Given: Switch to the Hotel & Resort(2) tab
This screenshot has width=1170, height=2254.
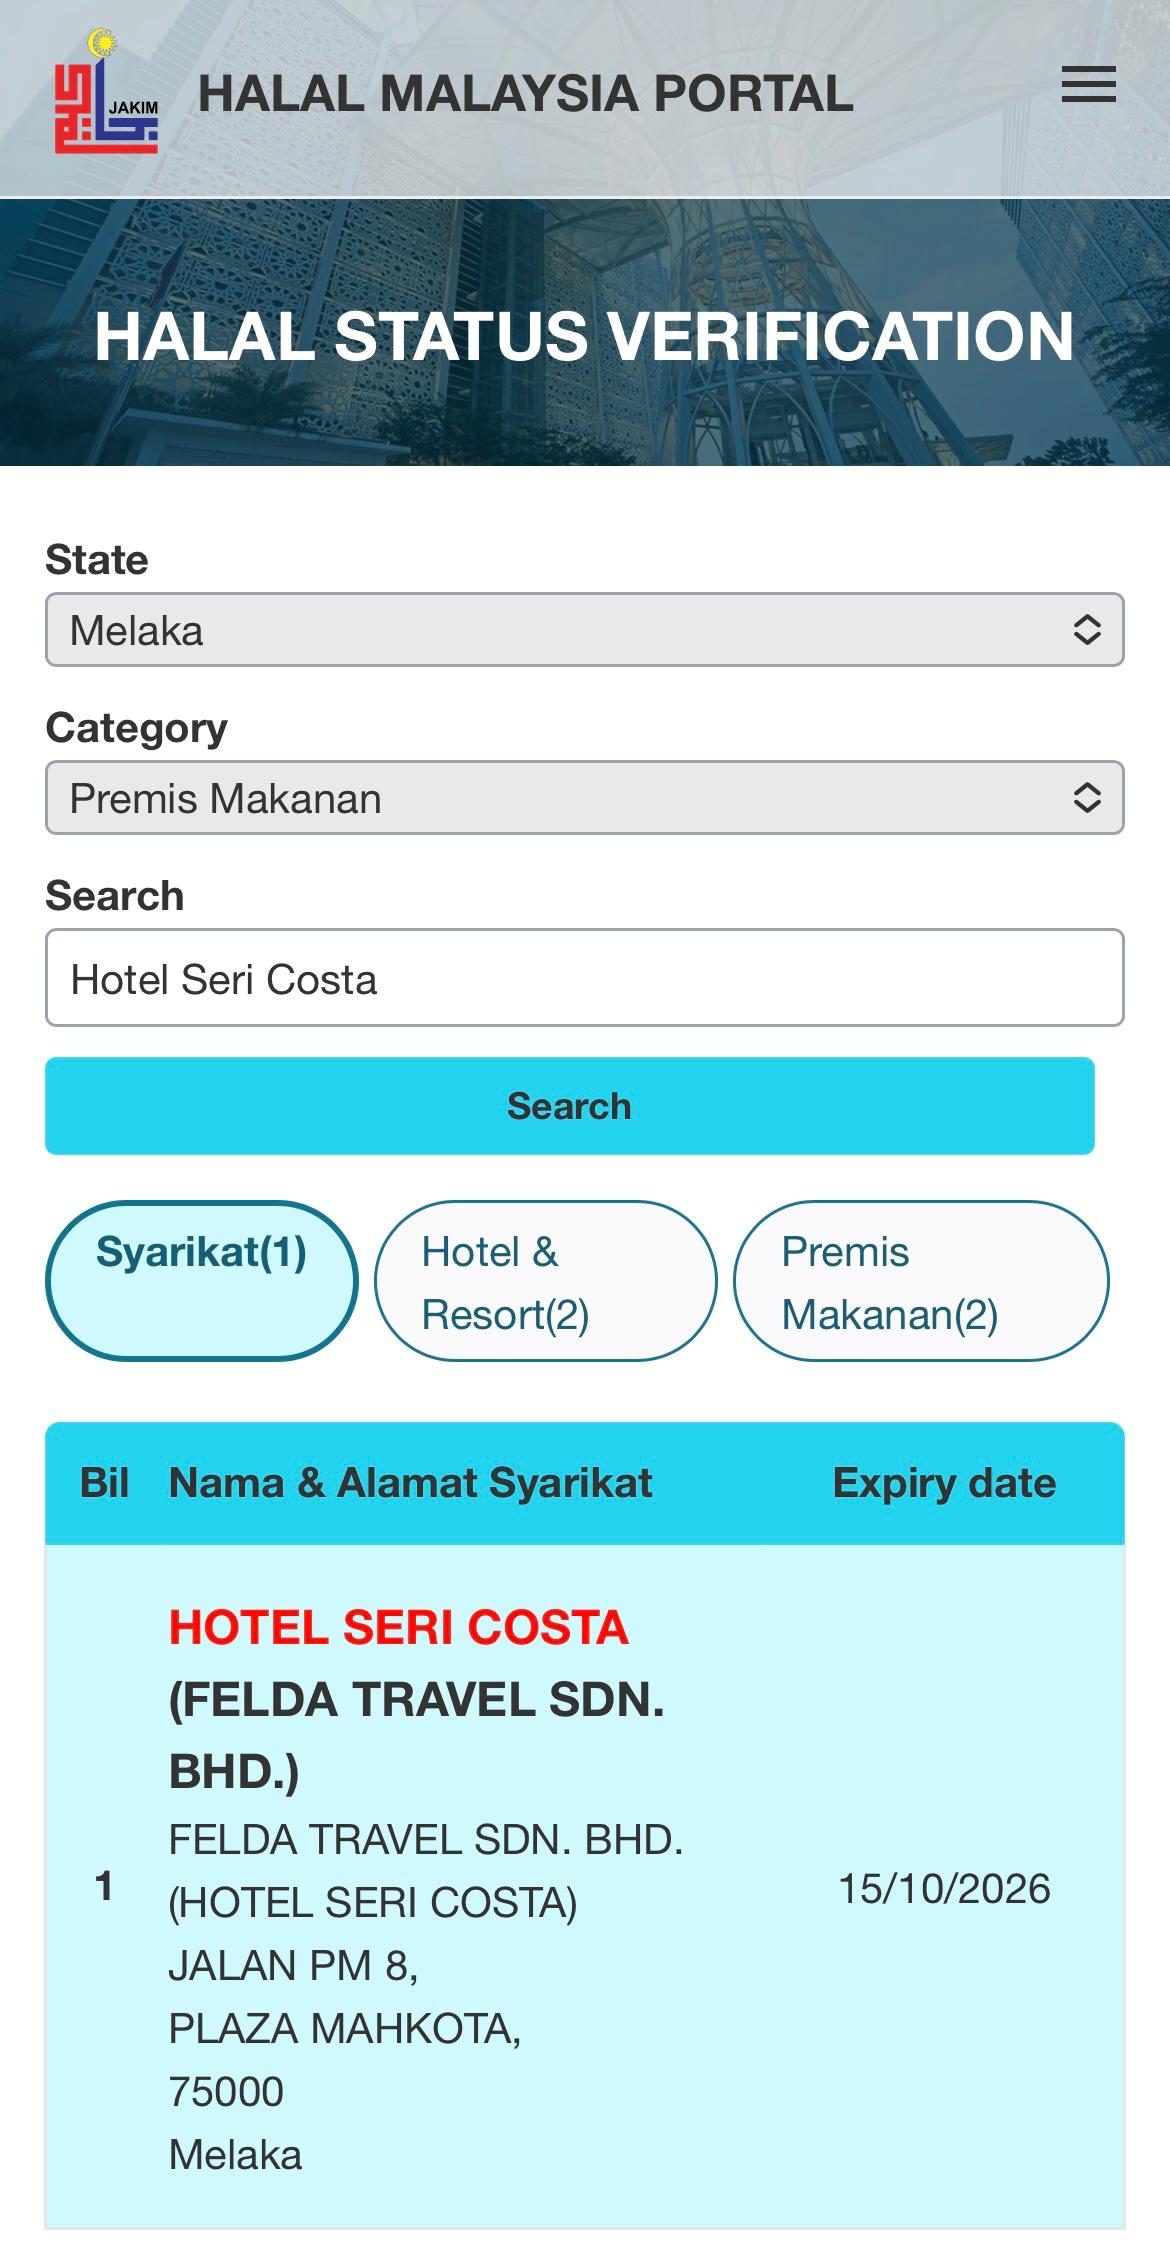Looking at the screenshot, I should (545, 1281).
